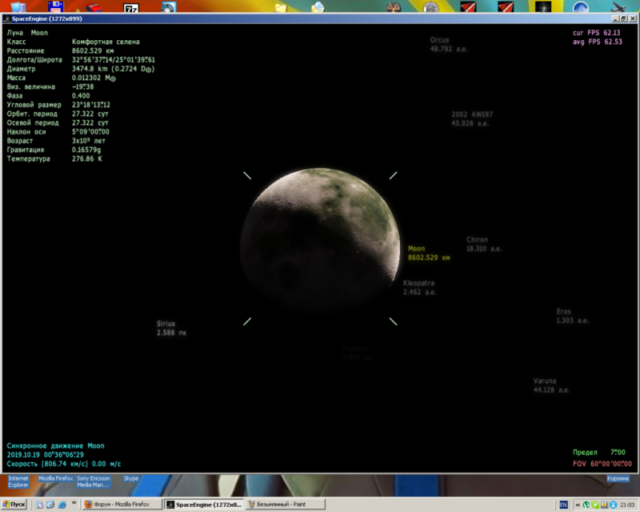
Task: Select the yellow folder desktop icon
Action: click(x=281, y=7)
